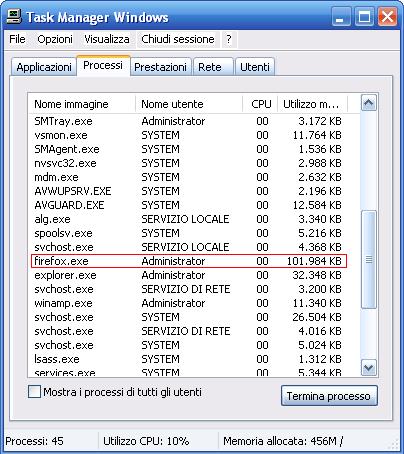Maximize the Task Manager window
Viewport: 404px width, 454px height.
[x=364, y=17]
